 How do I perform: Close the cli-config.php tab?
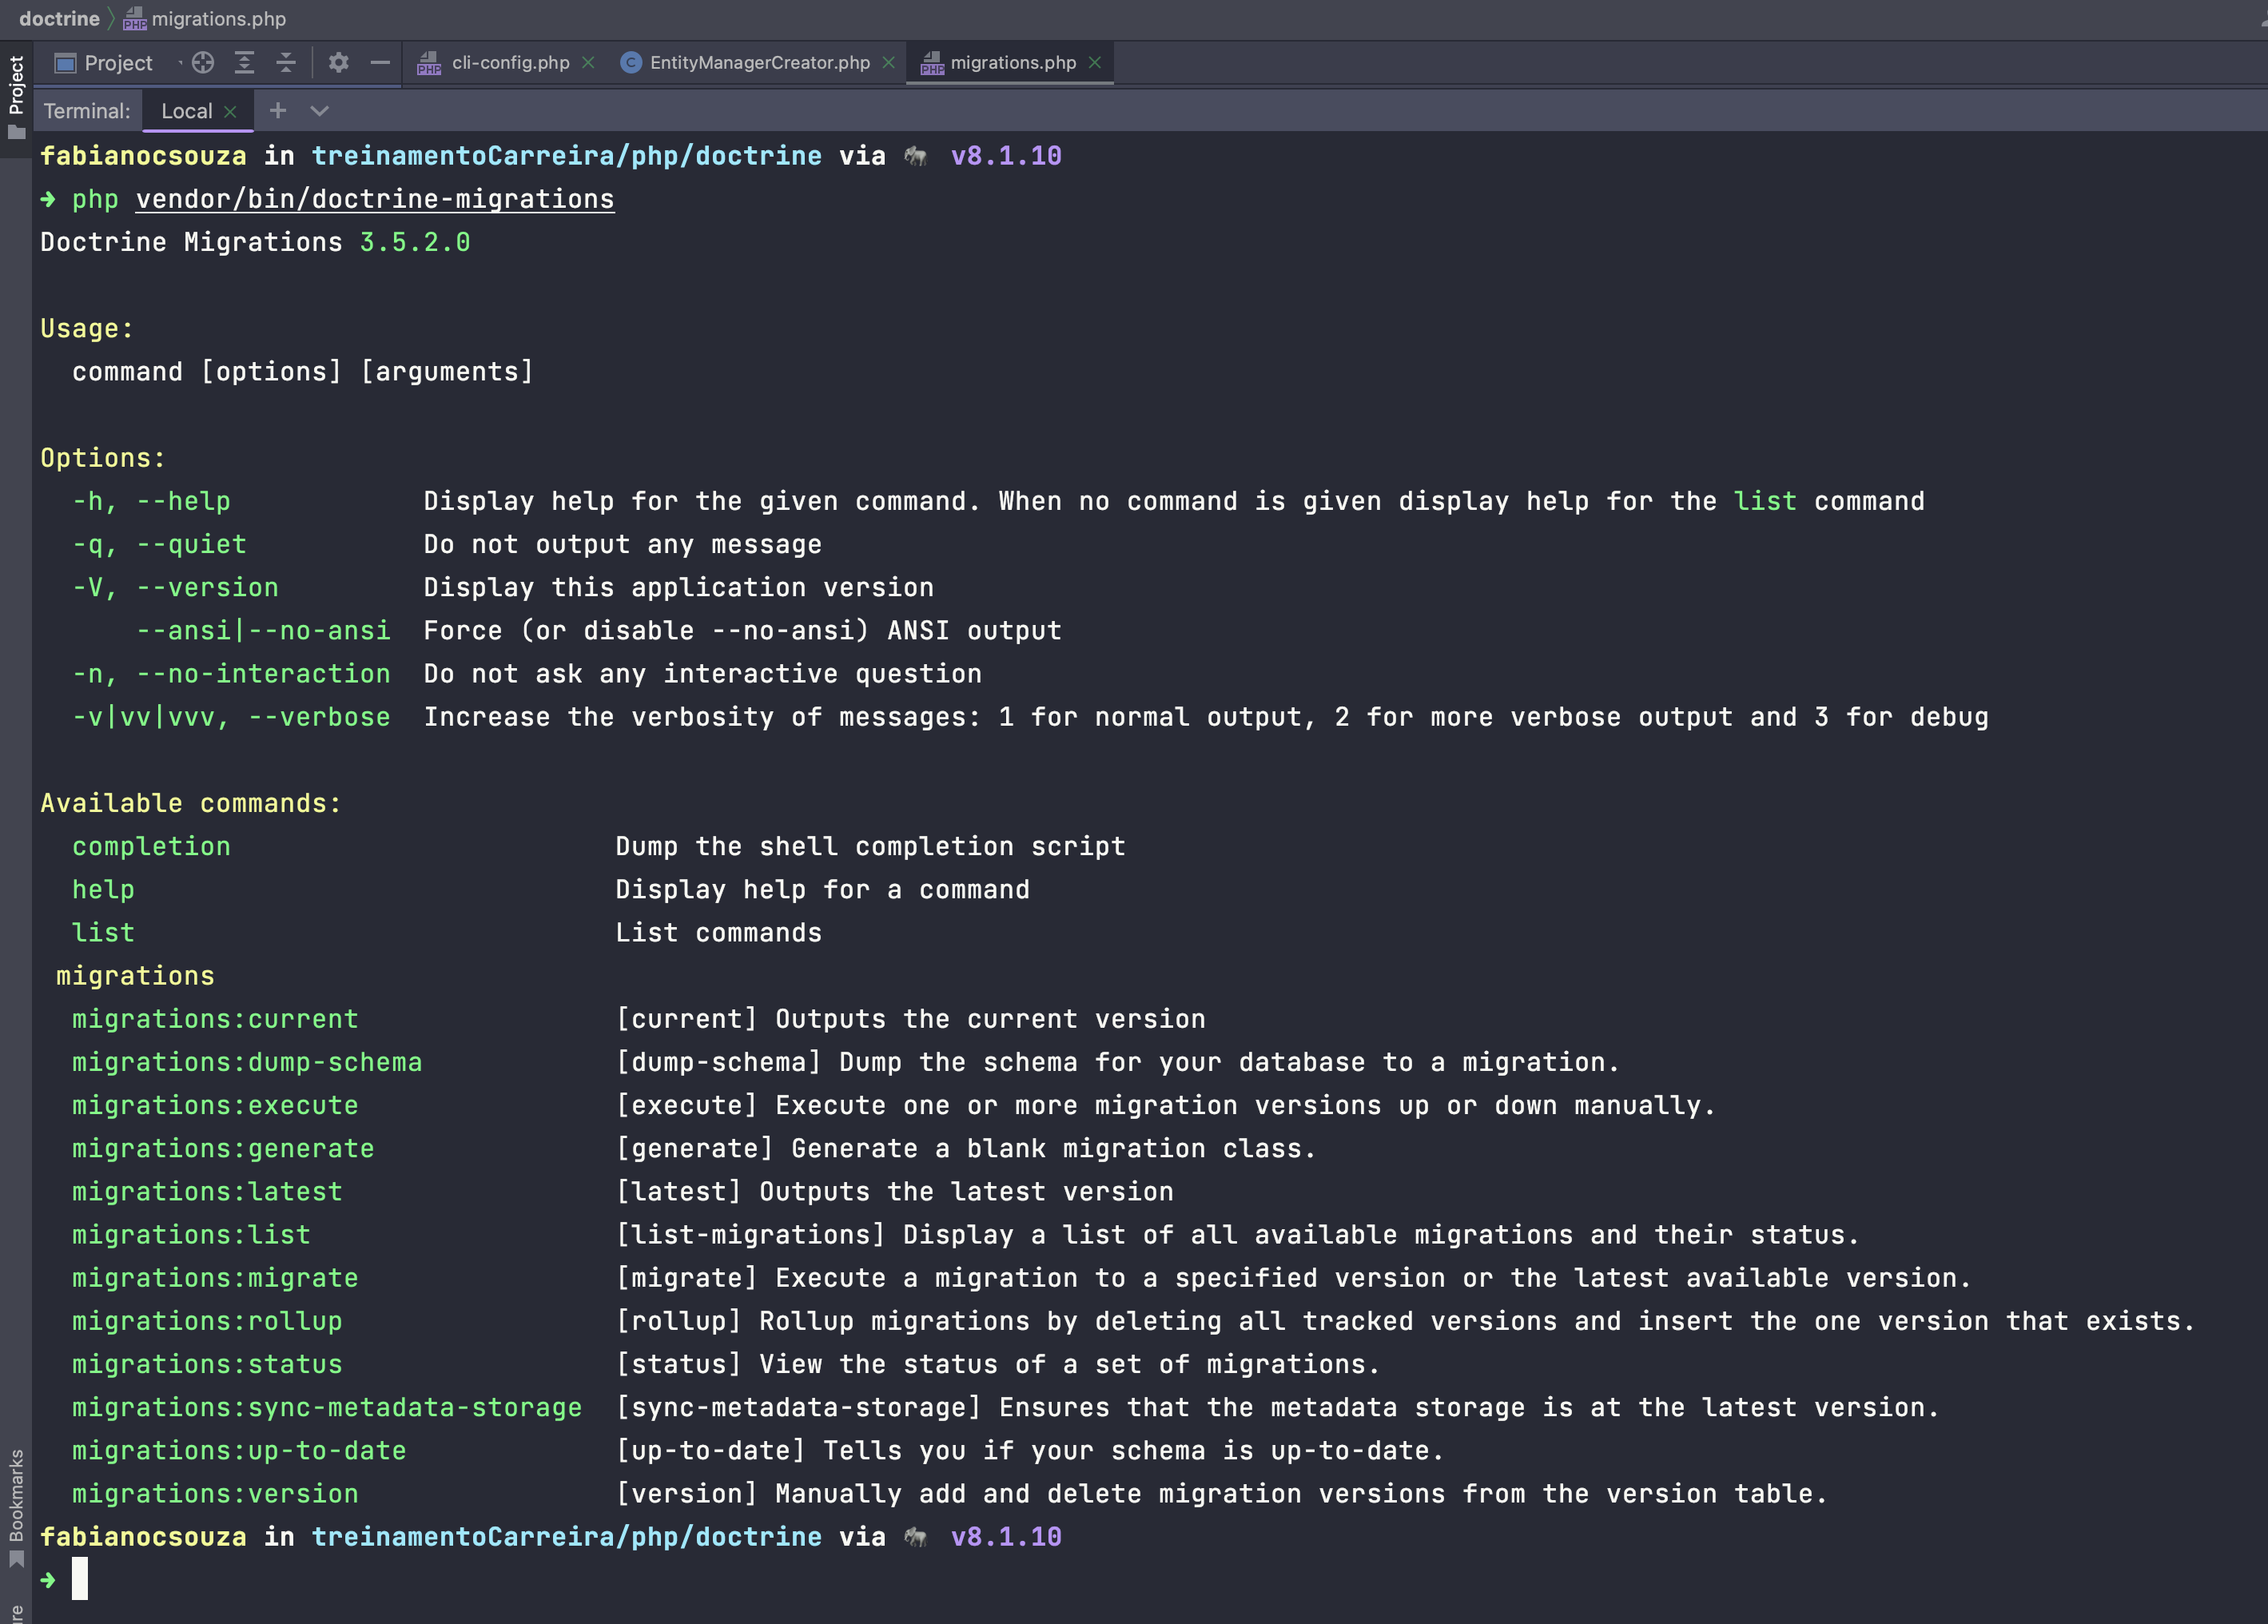tap(588, 63)
